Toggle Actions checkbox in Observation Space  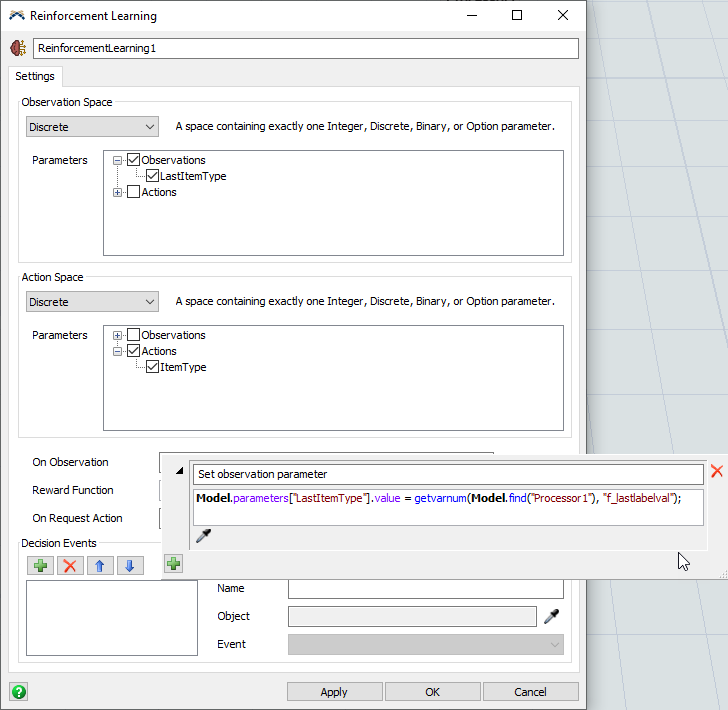[x=133, y=192]
